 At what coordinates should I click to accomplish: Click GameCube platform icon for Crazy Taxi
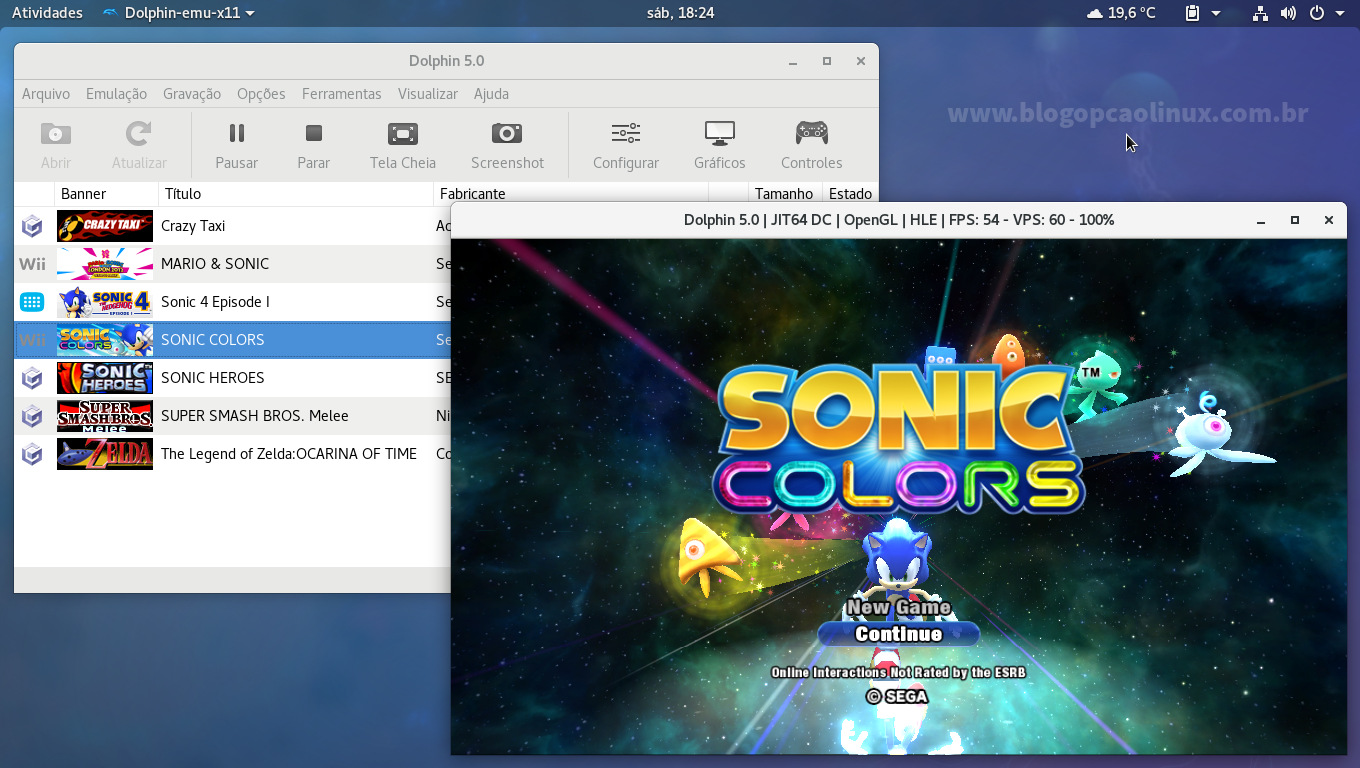click(x=32, y=226)
